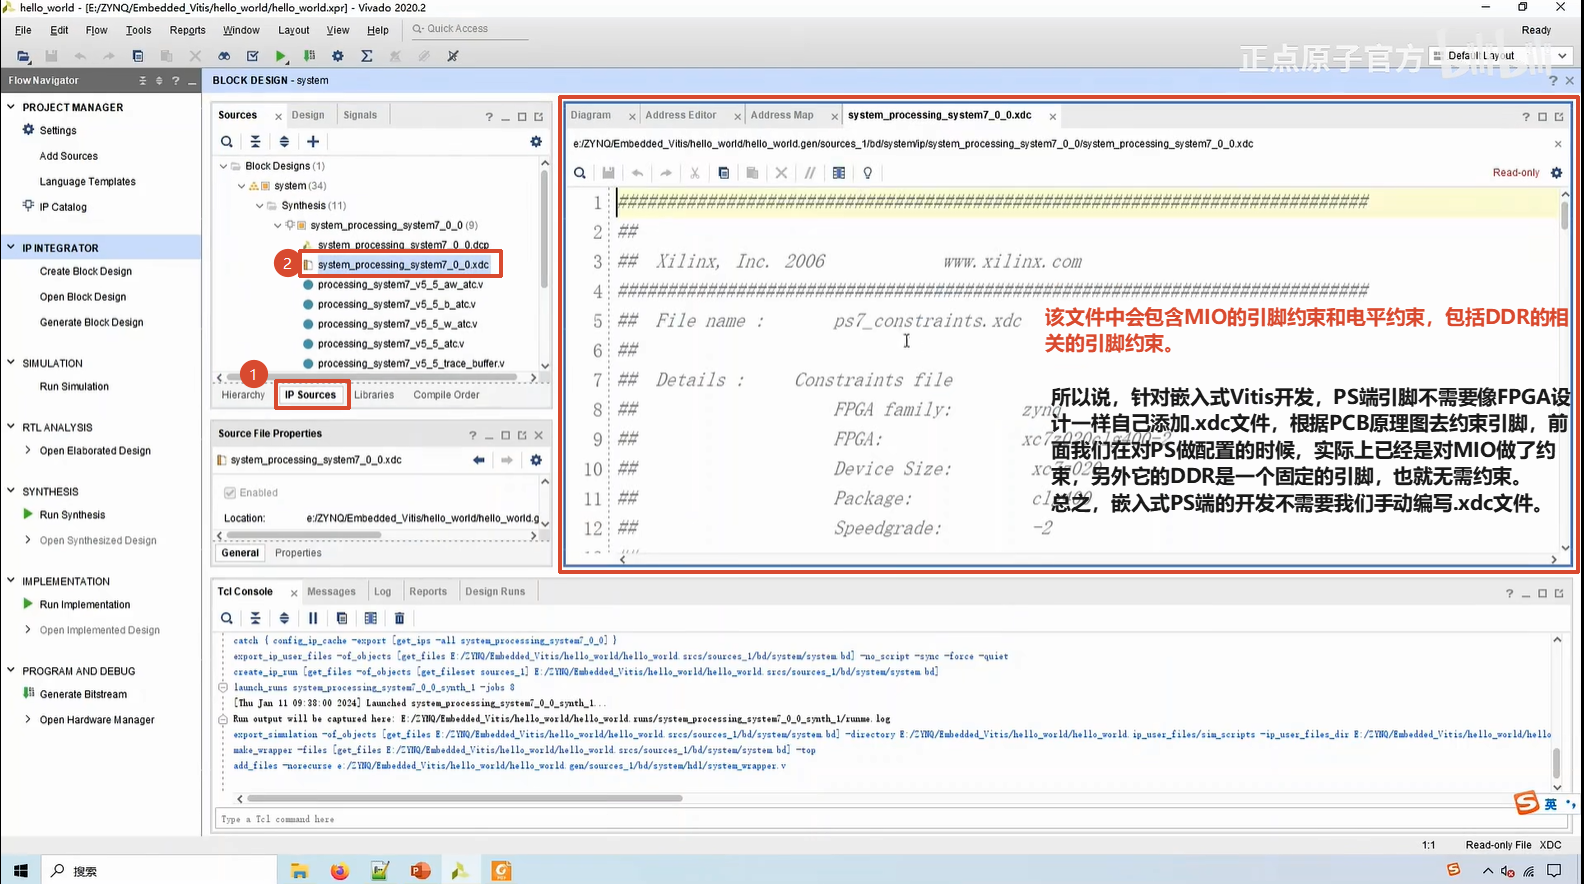1584x884 pixels.
Task: Toggle line comment in xdc editor toolbar
Action: pos(810,173)
